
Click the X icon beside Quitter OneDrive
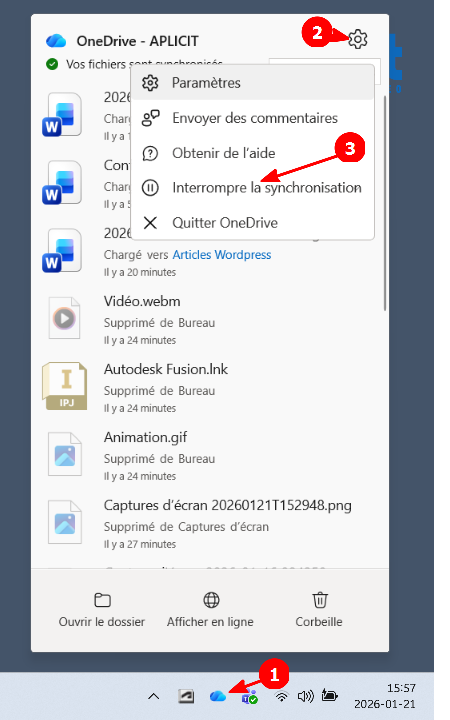click(x=150, y=223)
